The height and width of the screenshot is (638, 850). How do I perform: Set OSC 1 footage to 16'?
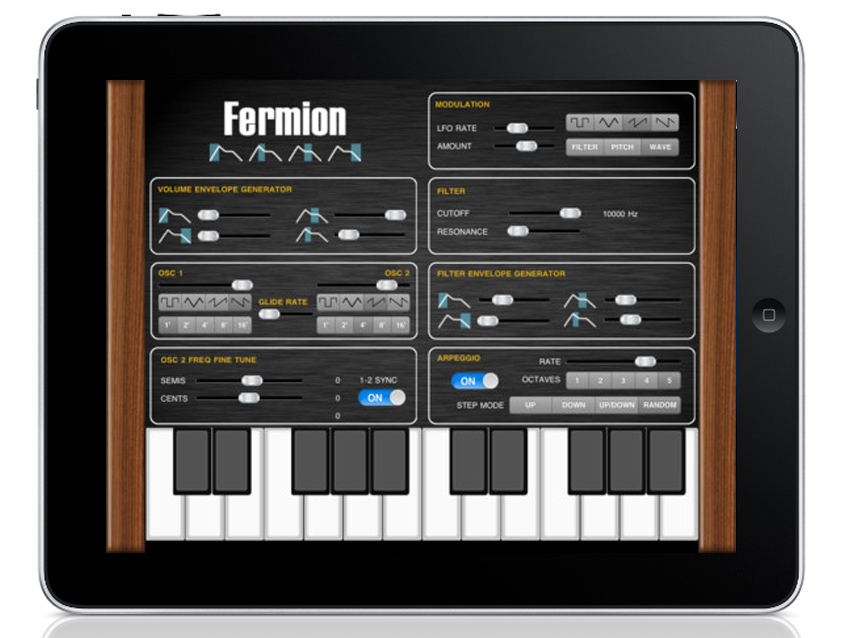click(x=242, y=325)
